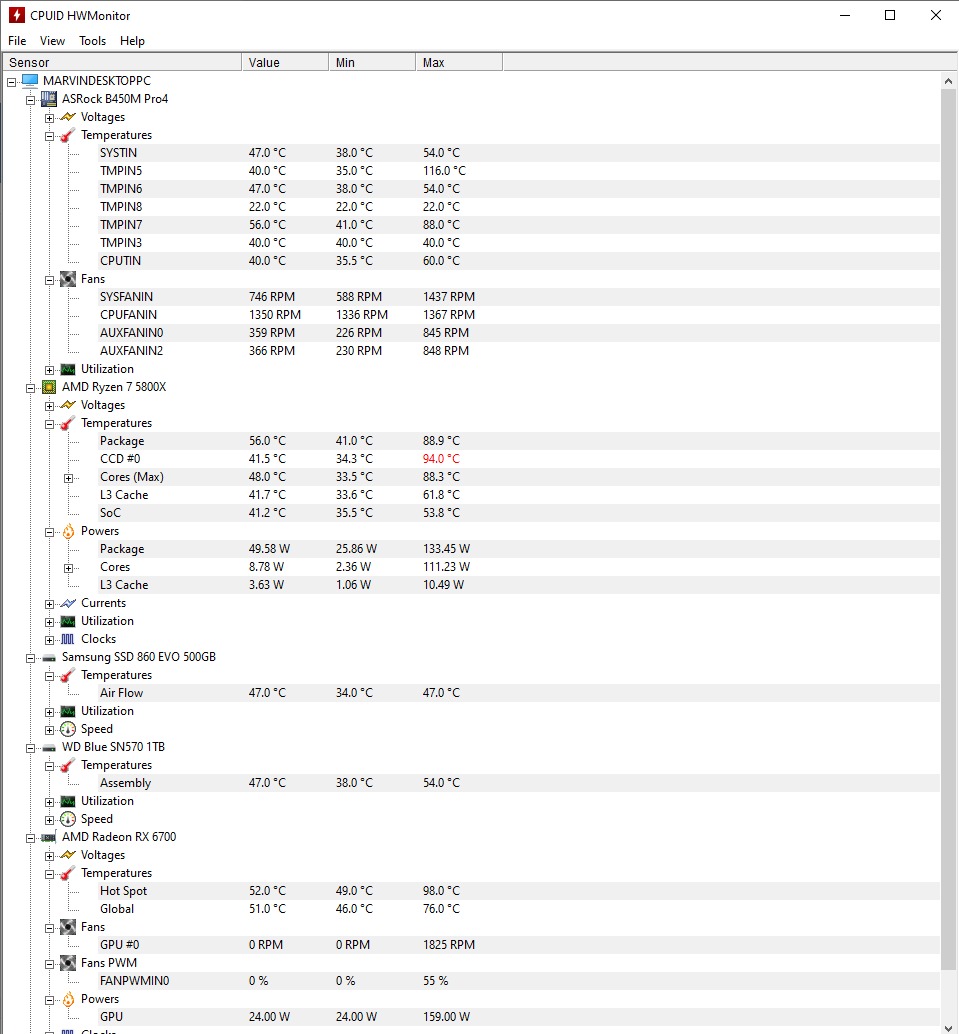The width and height of the screenshot is (959, 1034).
Task: Click the thermometer icon under Samsung SSD
Action: click(68, 675)
